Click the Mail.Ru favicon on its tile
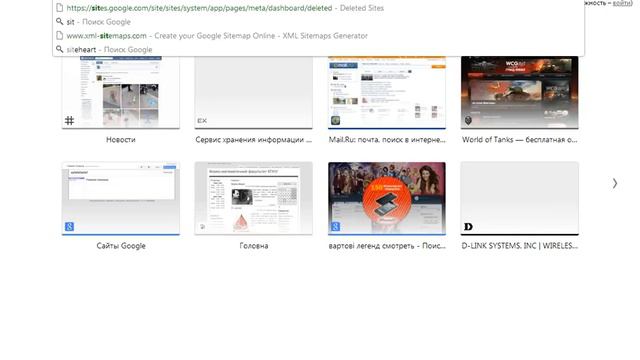The width and height of the screenshot is (640, 360). click(x=335, y=120)
